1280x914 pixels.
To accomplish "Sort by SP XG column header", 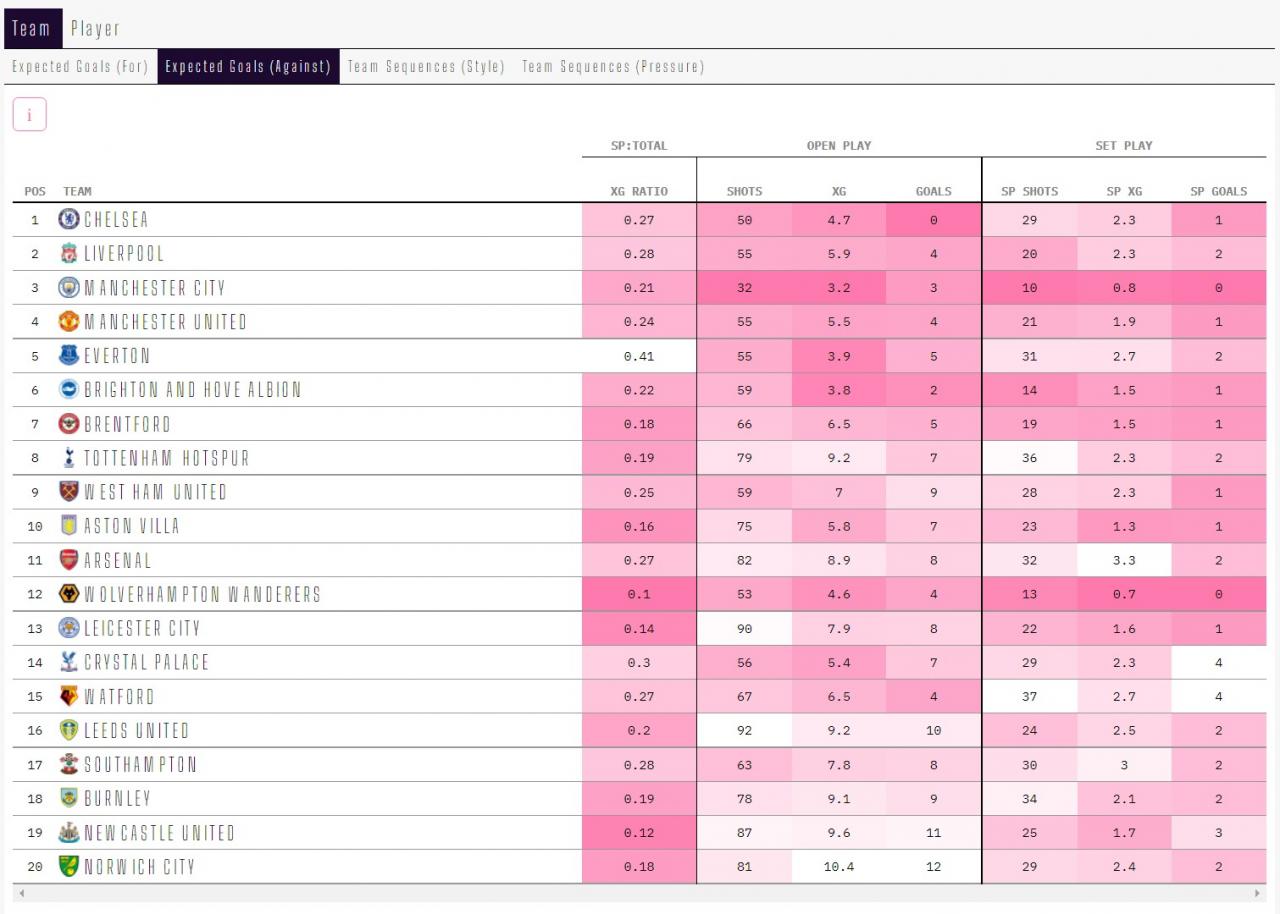I will [x=1124, y=191].
